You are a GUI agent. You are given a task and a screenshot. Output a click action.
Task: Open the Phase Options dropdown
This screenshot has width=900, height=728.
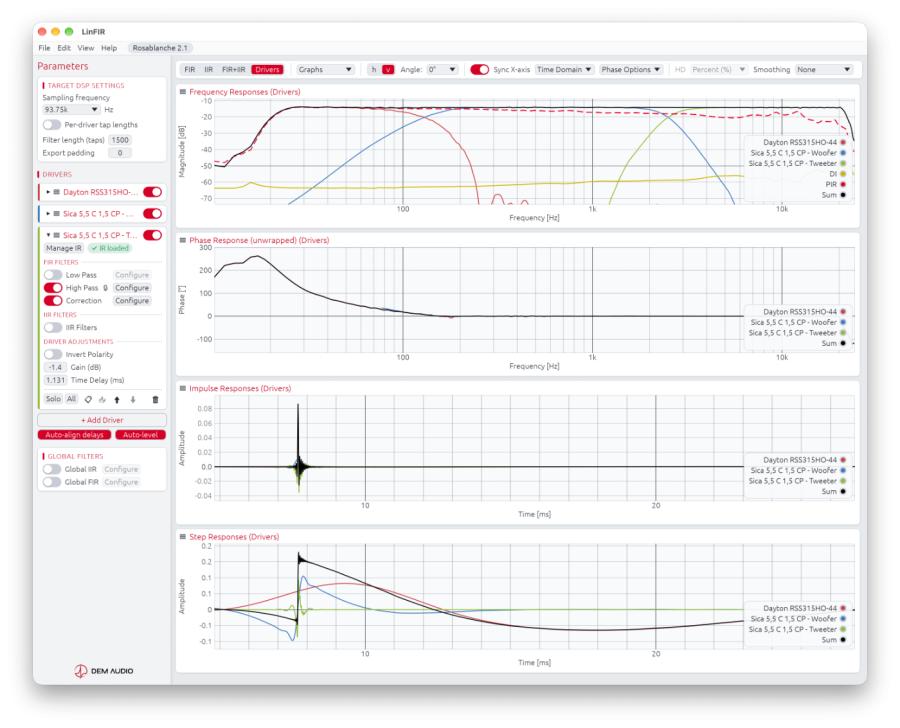(x=631, y=69)
